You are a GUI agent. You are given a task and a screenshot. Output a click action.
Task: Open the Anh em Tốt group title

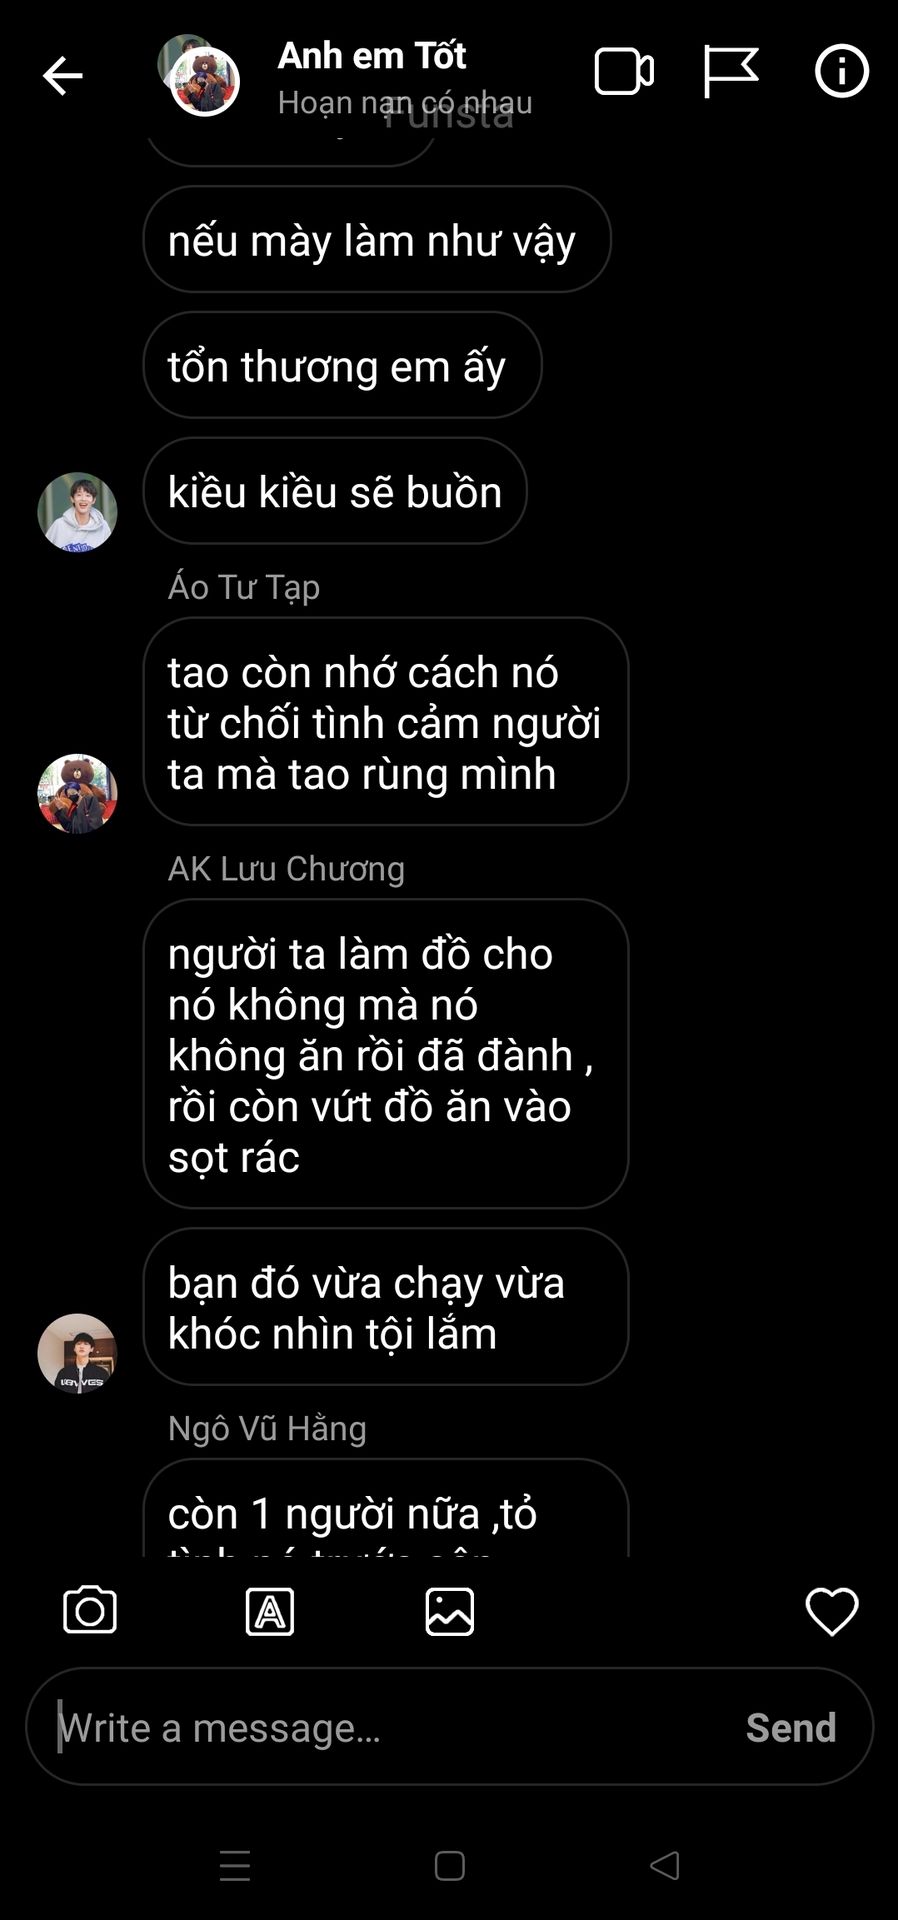(372, 56)
